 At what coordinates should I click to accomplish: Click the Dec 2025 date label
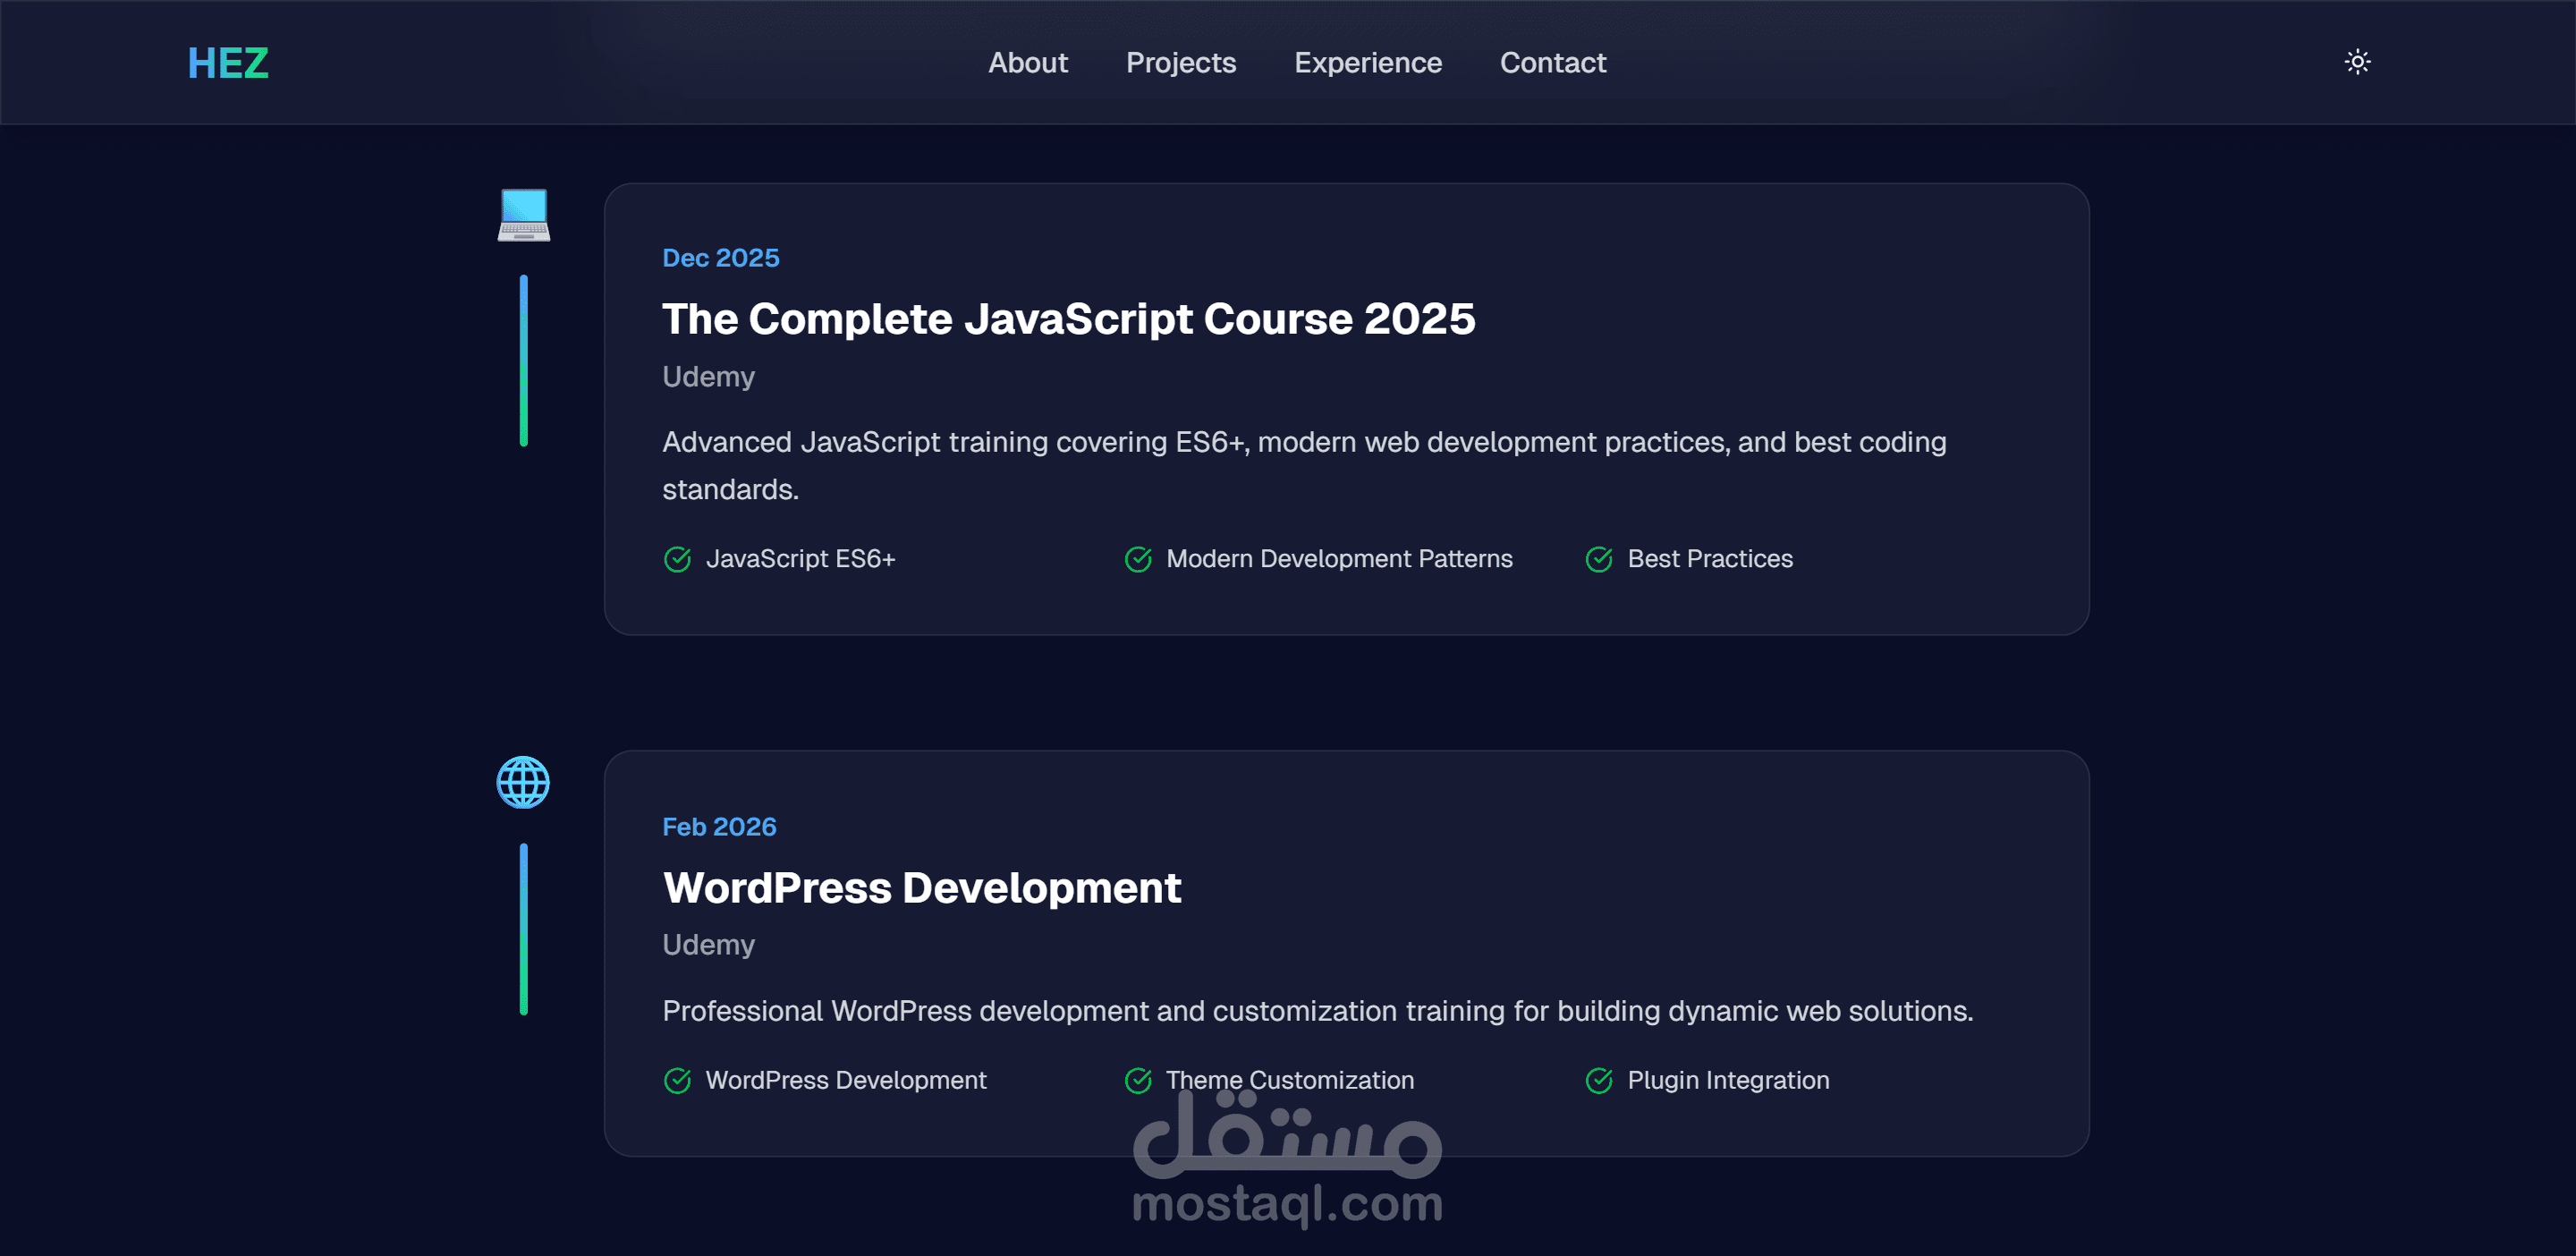pos(720,258)
